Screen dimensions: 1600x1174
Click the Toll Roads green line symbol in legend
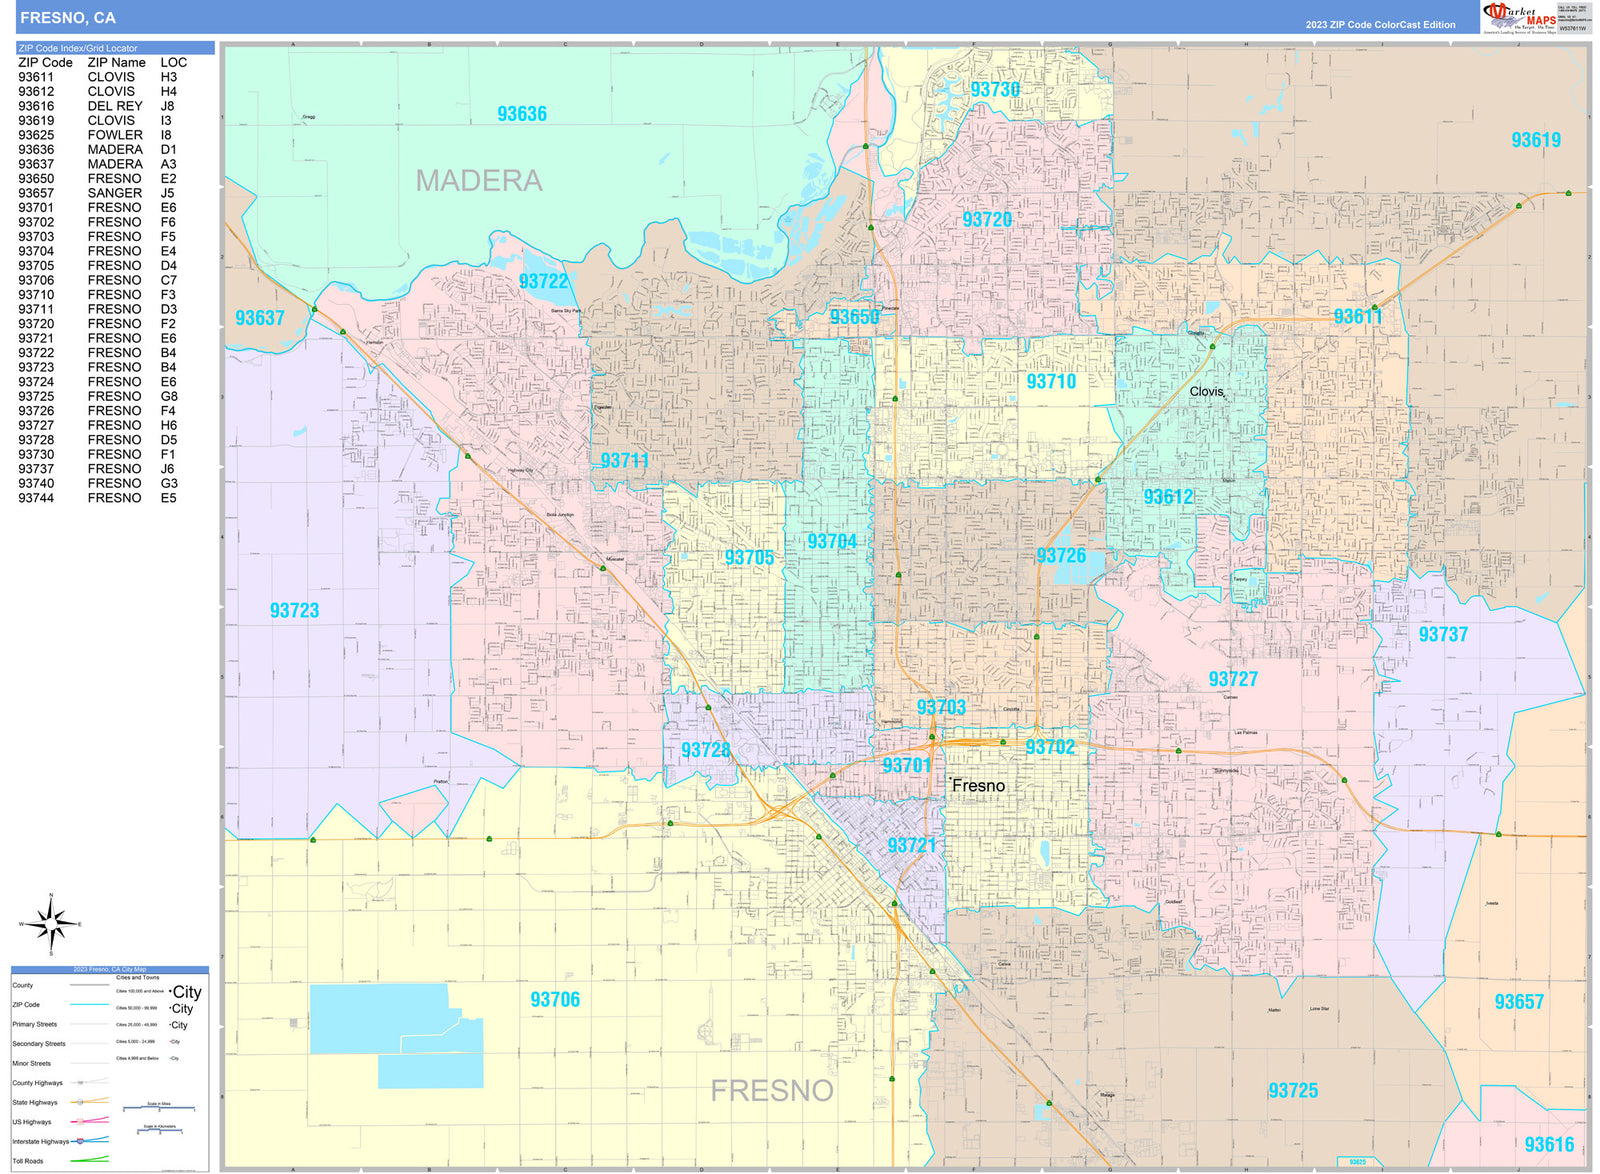click(x=89, y=1159)
